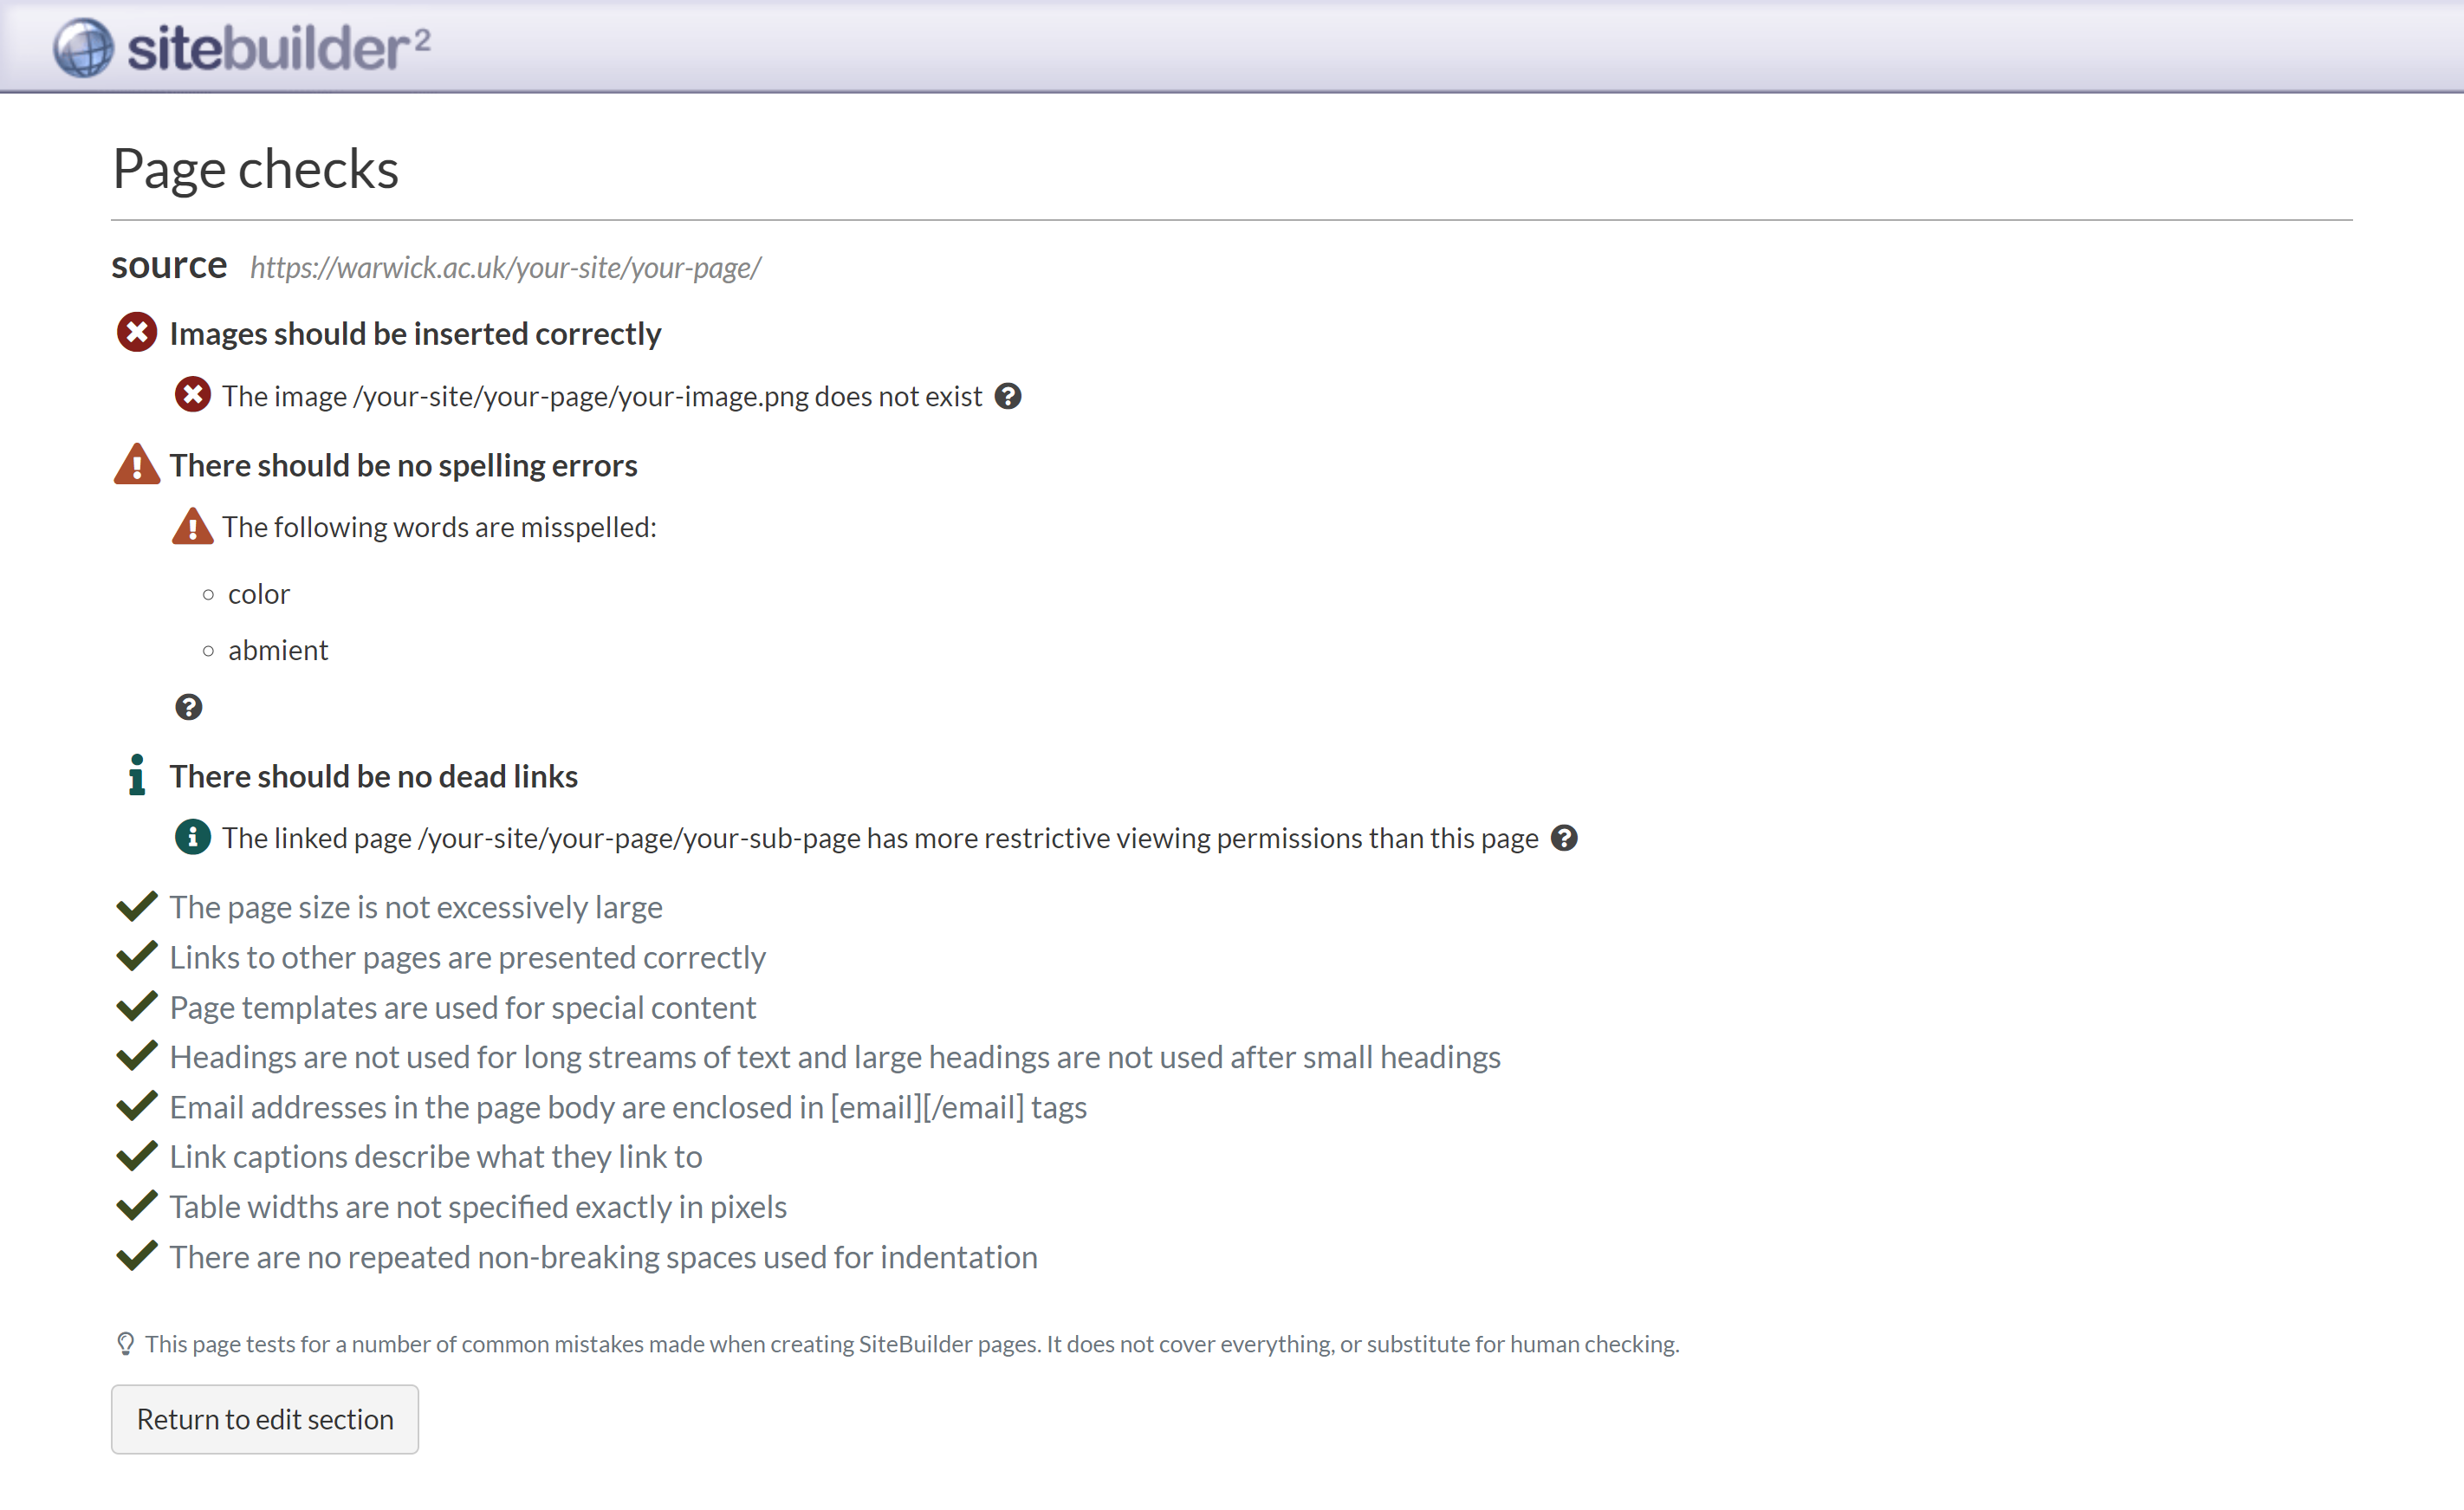Open help icon below misspelled words list
The image size is (2464, 1510).
(x=188, y=707)
